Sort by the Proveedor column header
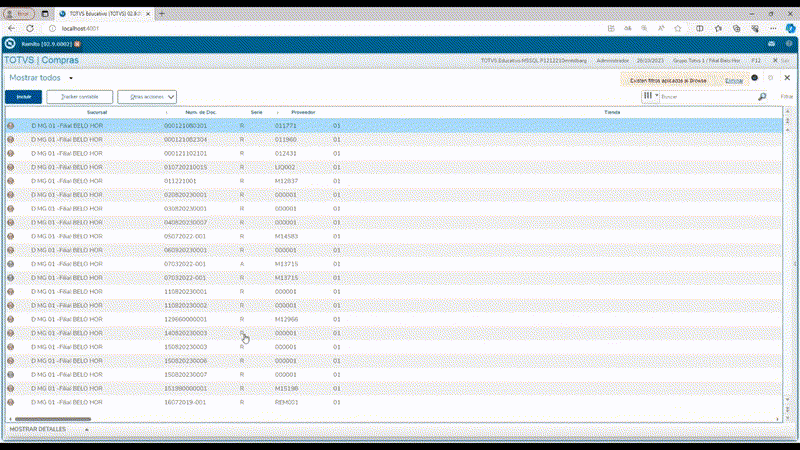Image resolution: width=800 pixels, height=450 pixels. 303,112
